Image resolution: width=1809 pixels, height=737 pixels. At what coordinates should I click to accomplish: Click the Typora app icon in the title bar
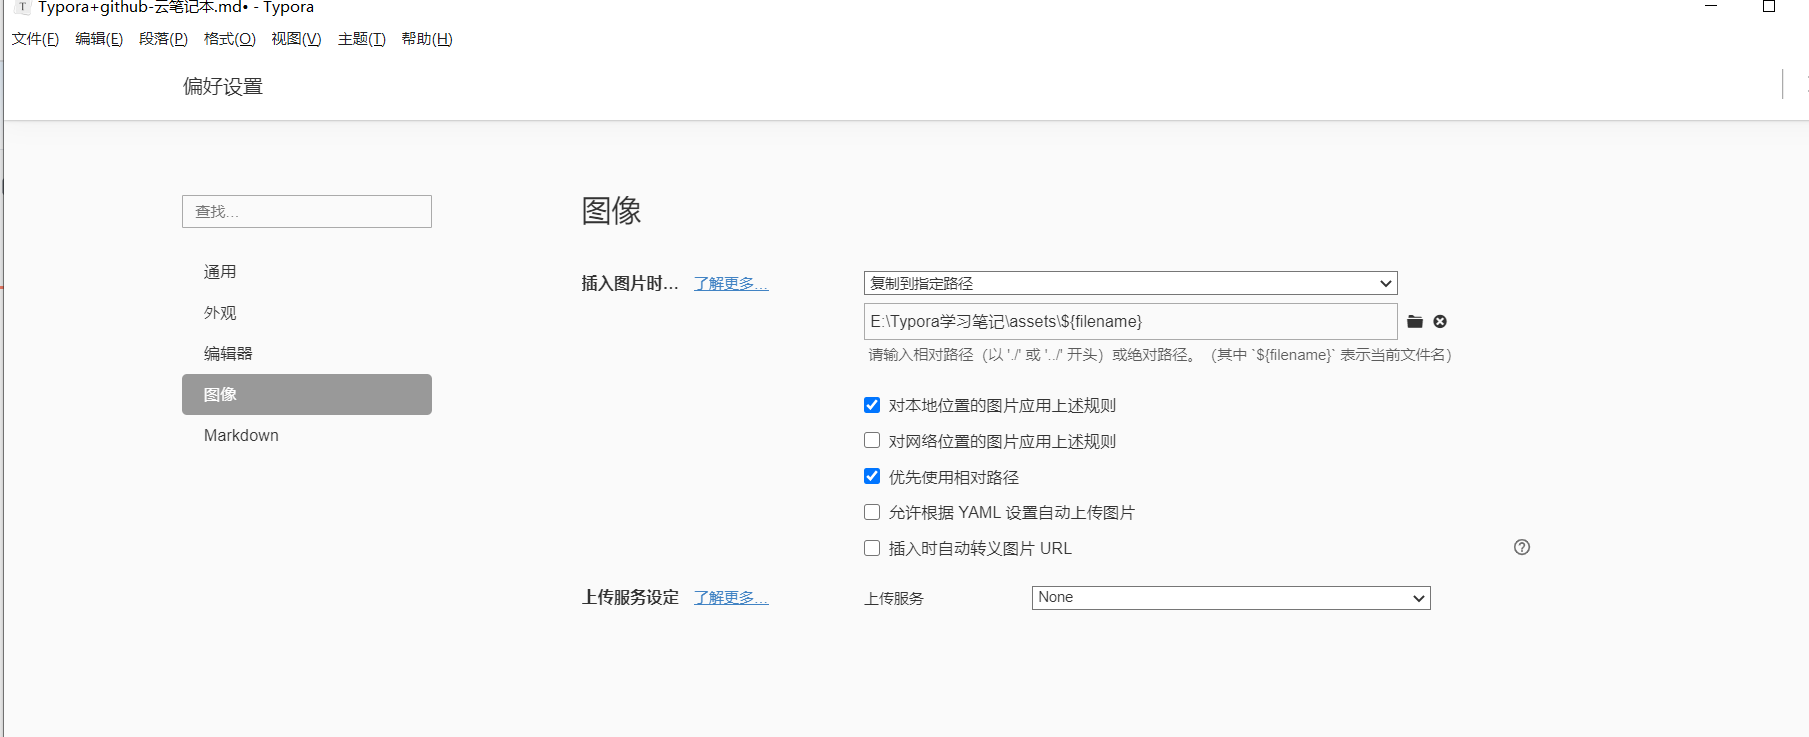[22, 7]
